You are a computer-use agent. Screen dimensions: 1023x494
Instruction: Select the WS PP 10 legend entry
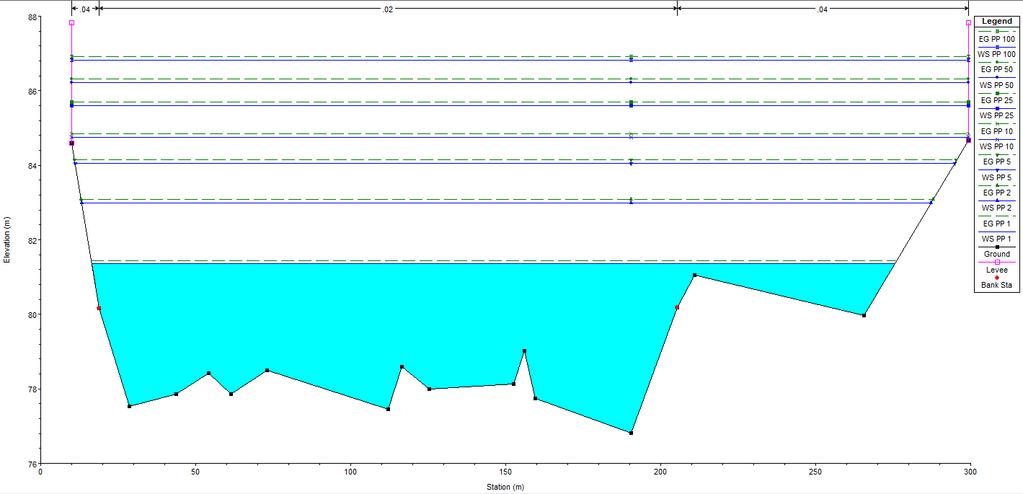click(x=997, y=146)
